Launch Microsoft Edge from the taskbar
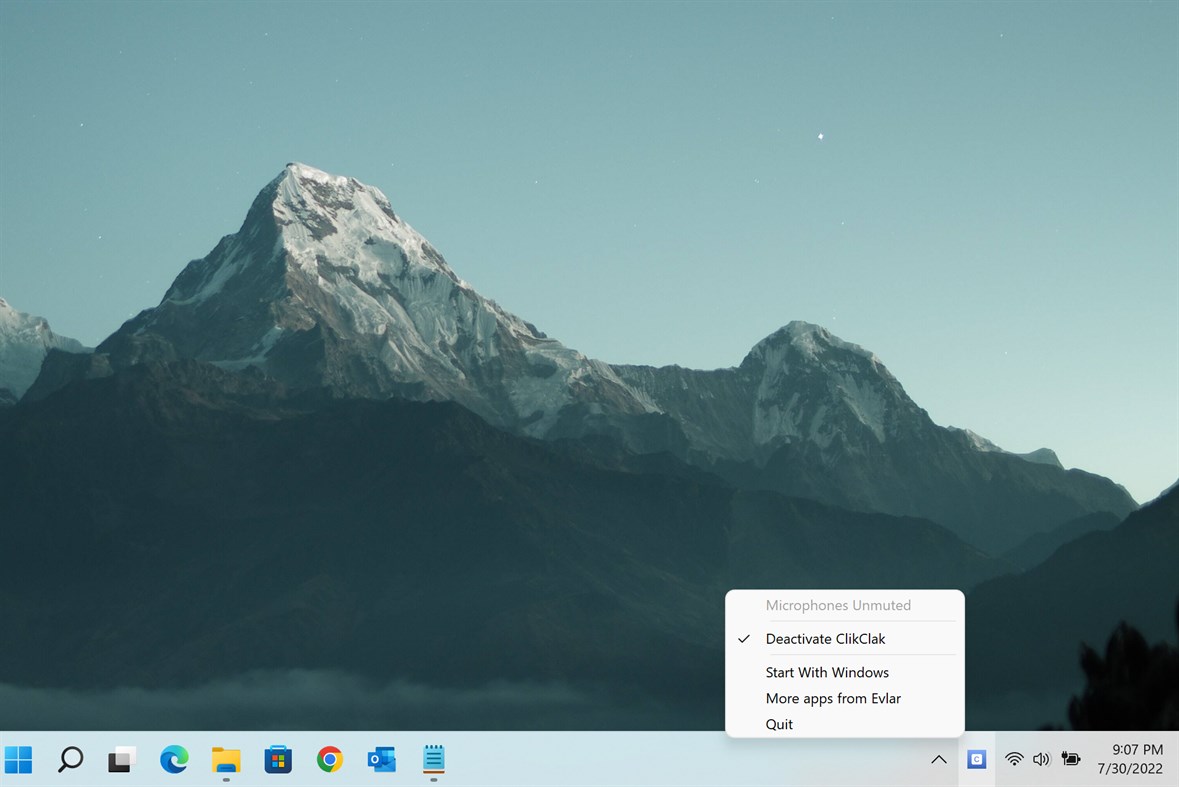This screenshot has height=787, width=1179. pos(174,760)
